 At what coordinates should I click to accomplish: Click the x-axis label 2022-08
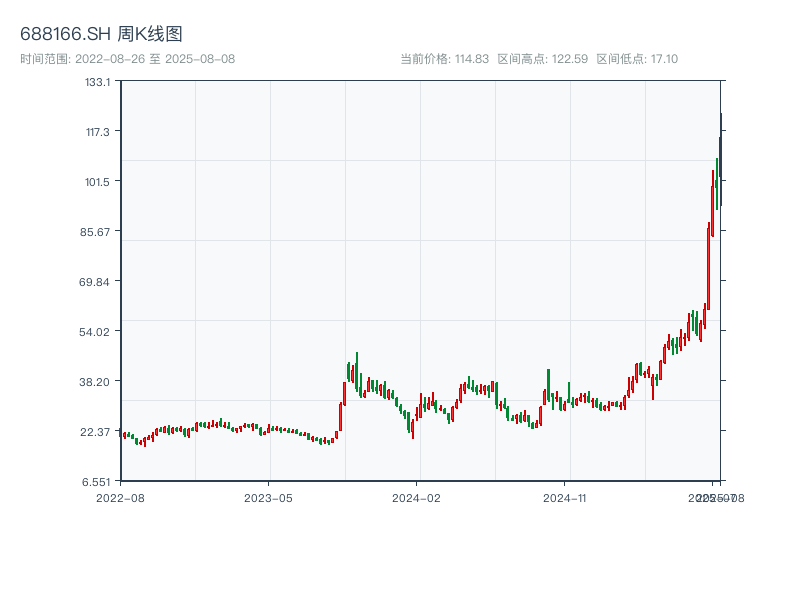[x=120, y=498]
